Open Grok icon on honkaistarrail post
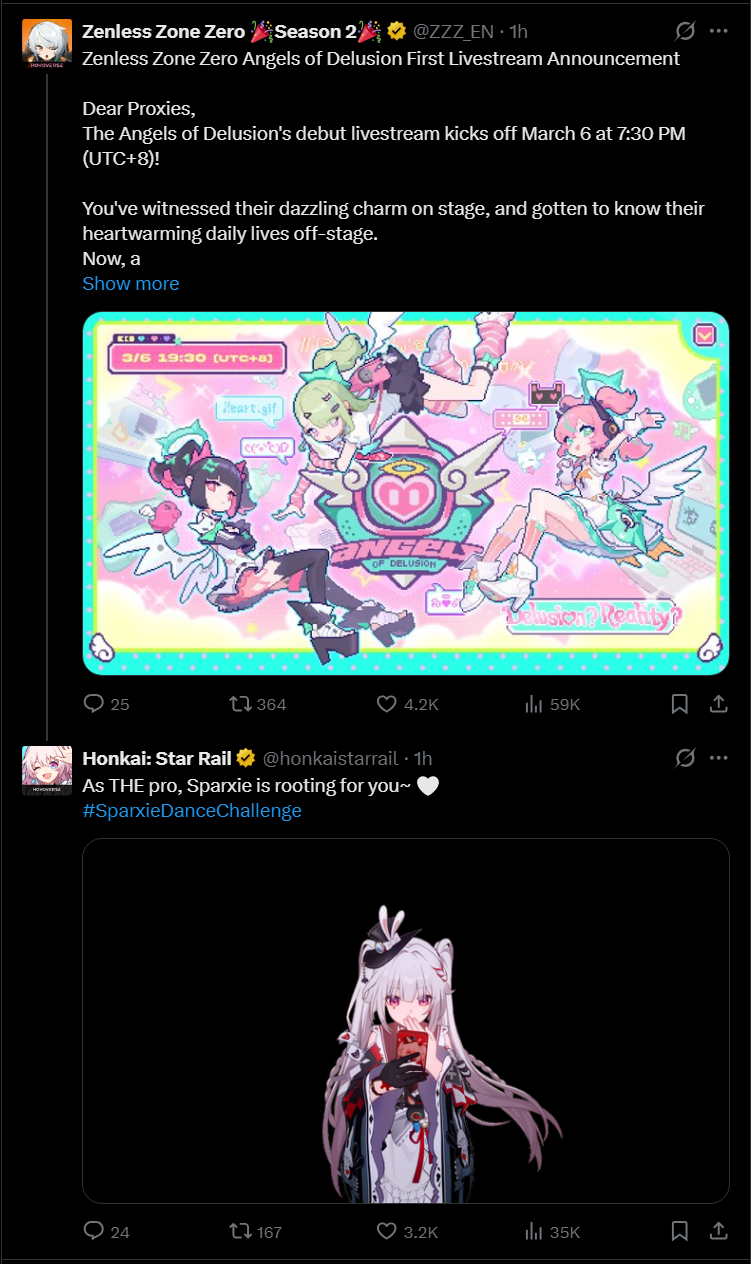 tap(685, 758)
